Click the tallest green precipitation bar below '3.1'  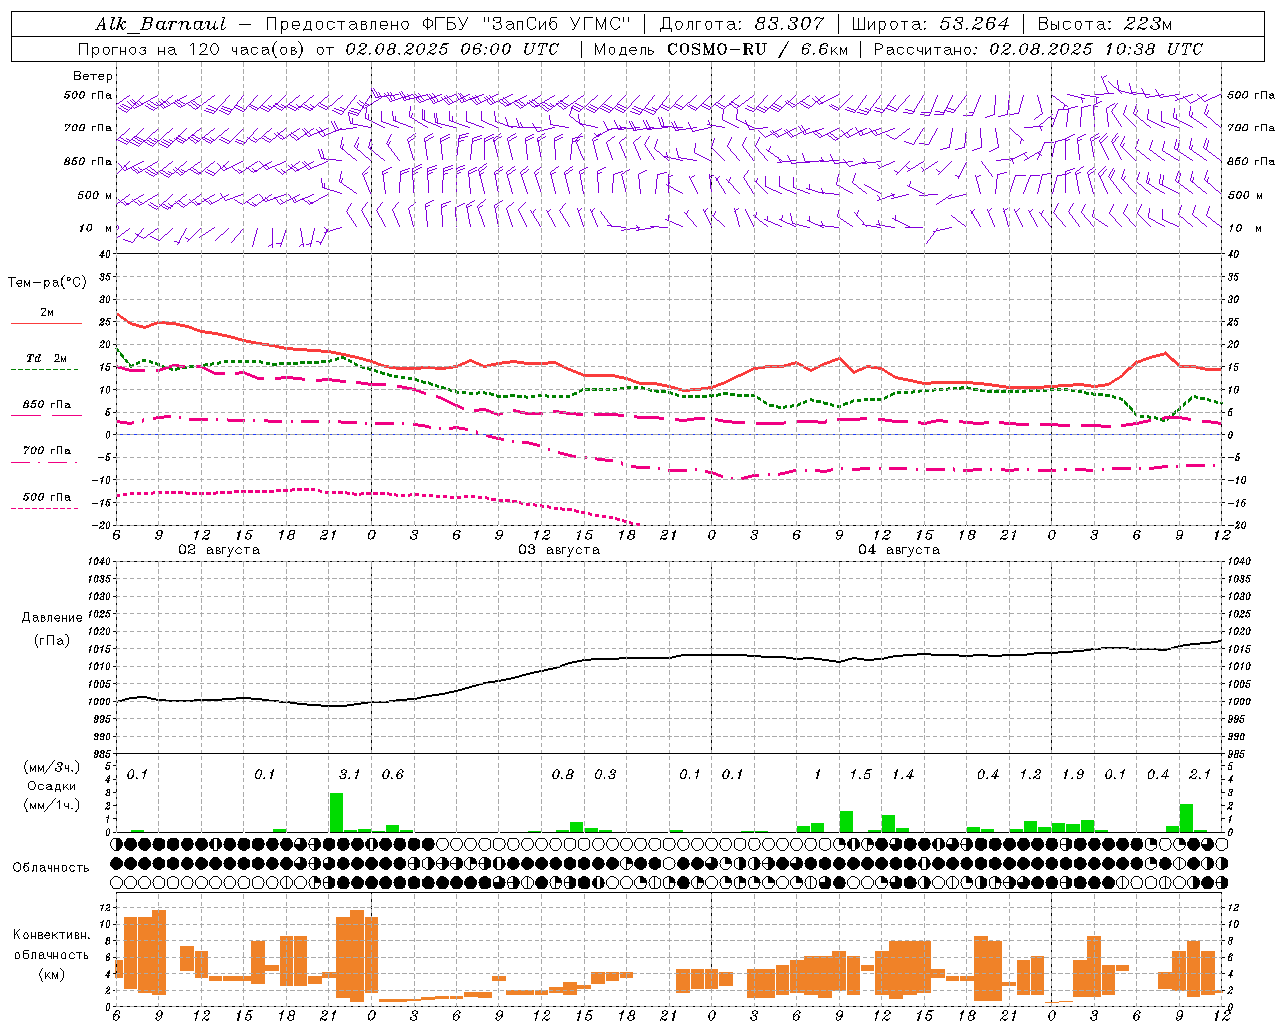click(x=336, y=812)
